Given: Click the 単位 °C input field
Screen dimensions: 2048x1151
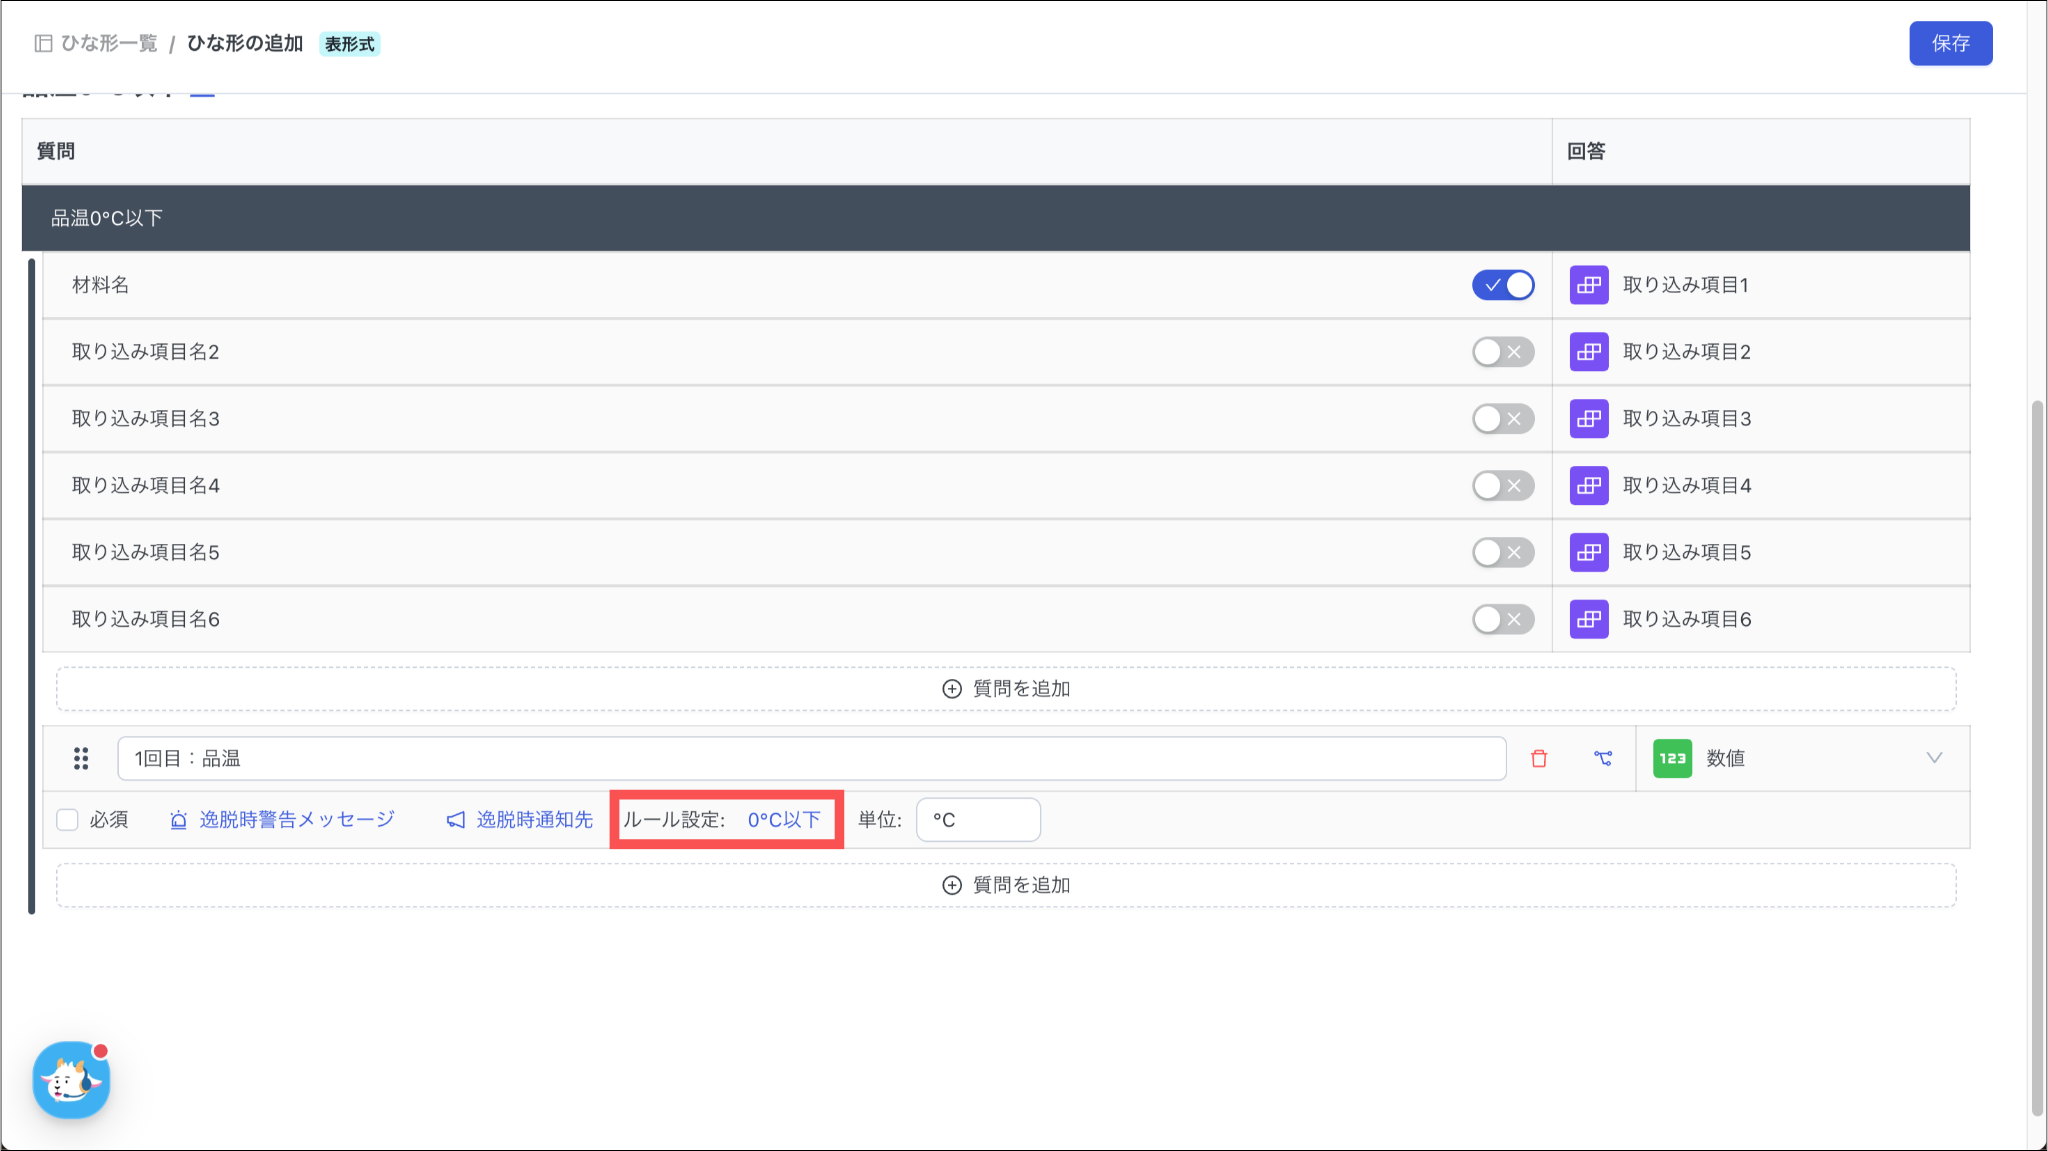Looking at the screenshot, I should pos(978,820).
